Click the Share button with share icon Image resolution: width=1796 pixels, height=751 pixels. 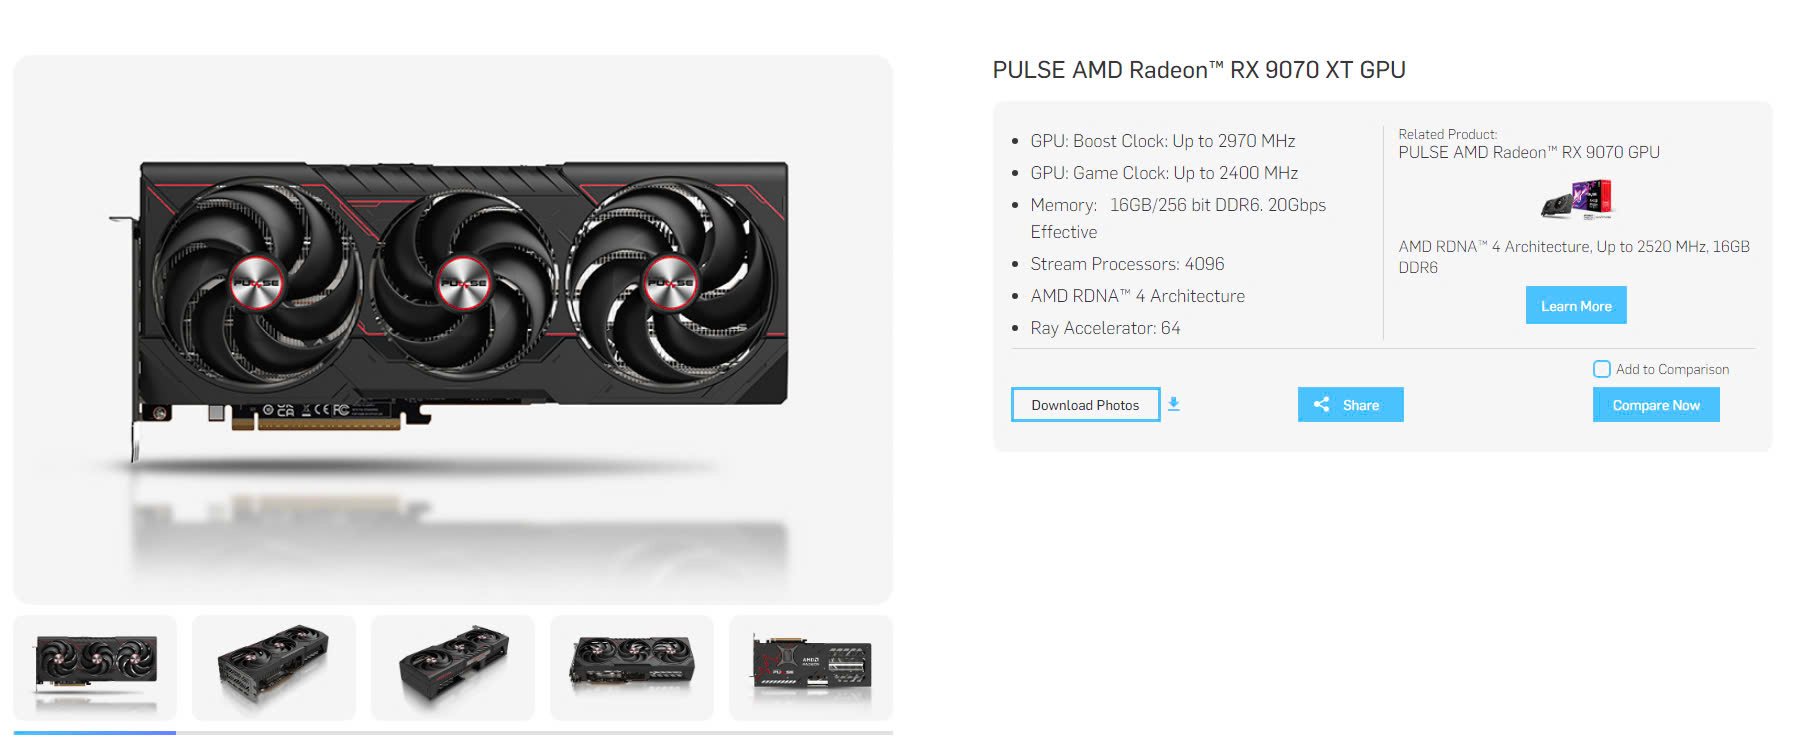click(1350, 404)
